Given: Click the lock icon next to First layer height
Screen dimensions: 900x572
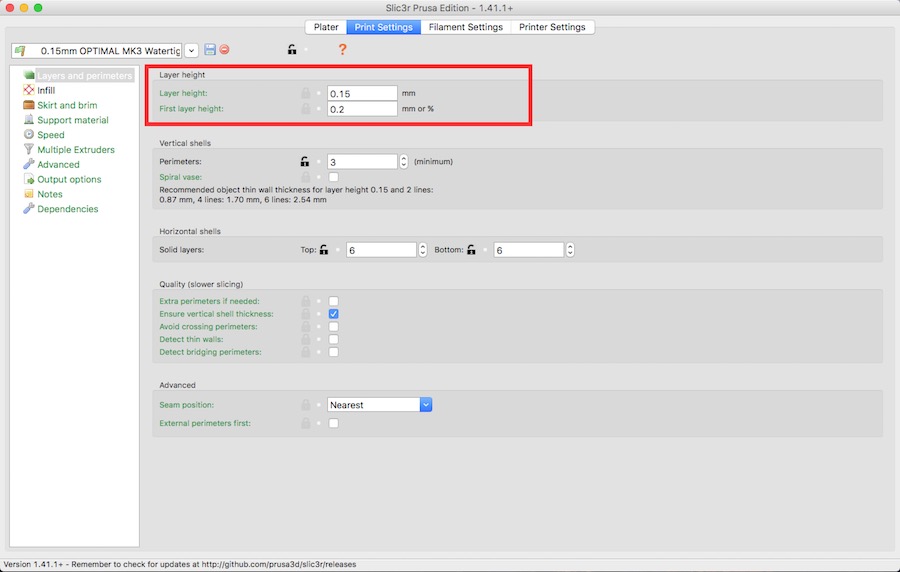Looking at the screenshot, I should 305,108.
